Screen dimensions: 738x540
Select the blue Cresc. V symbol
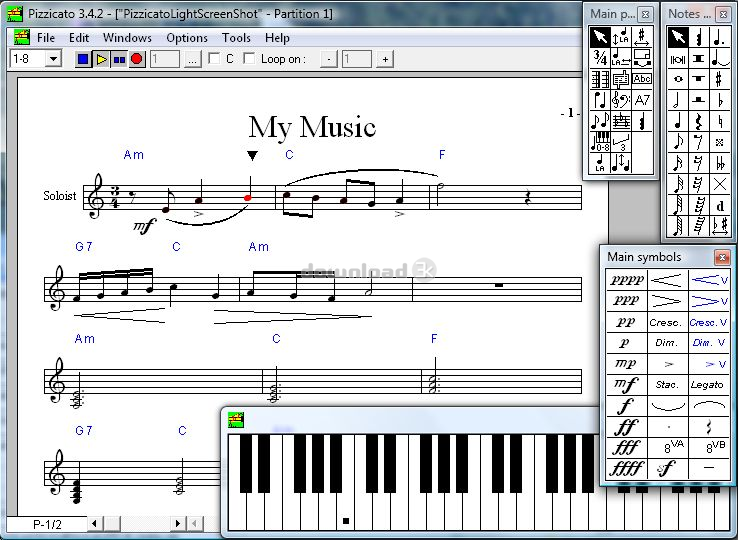coord(709,322)
